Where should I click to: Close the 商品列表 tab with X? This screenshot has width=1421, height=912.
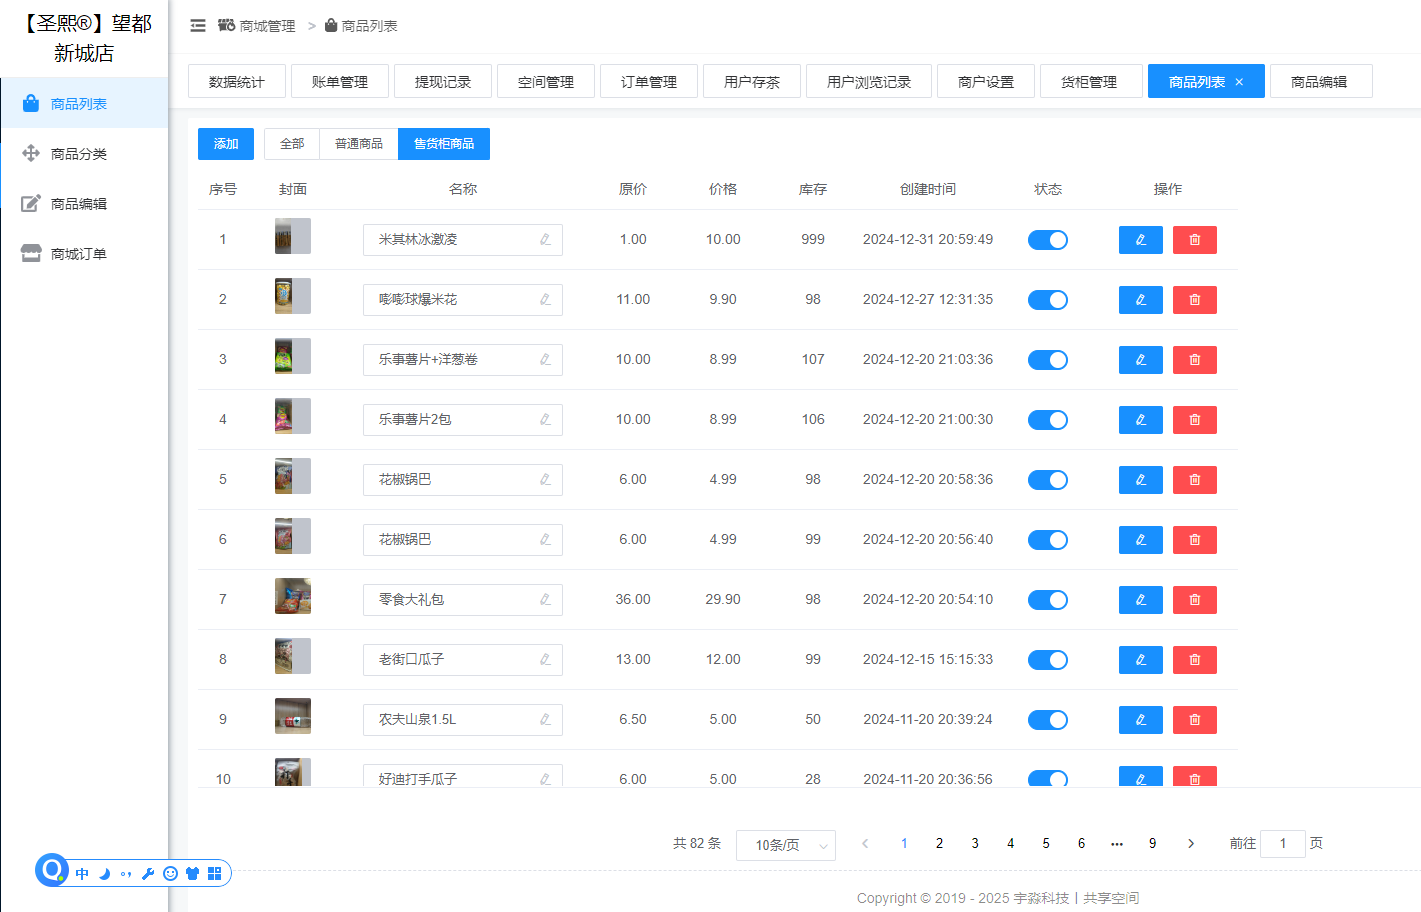[x=1239, y=82]
